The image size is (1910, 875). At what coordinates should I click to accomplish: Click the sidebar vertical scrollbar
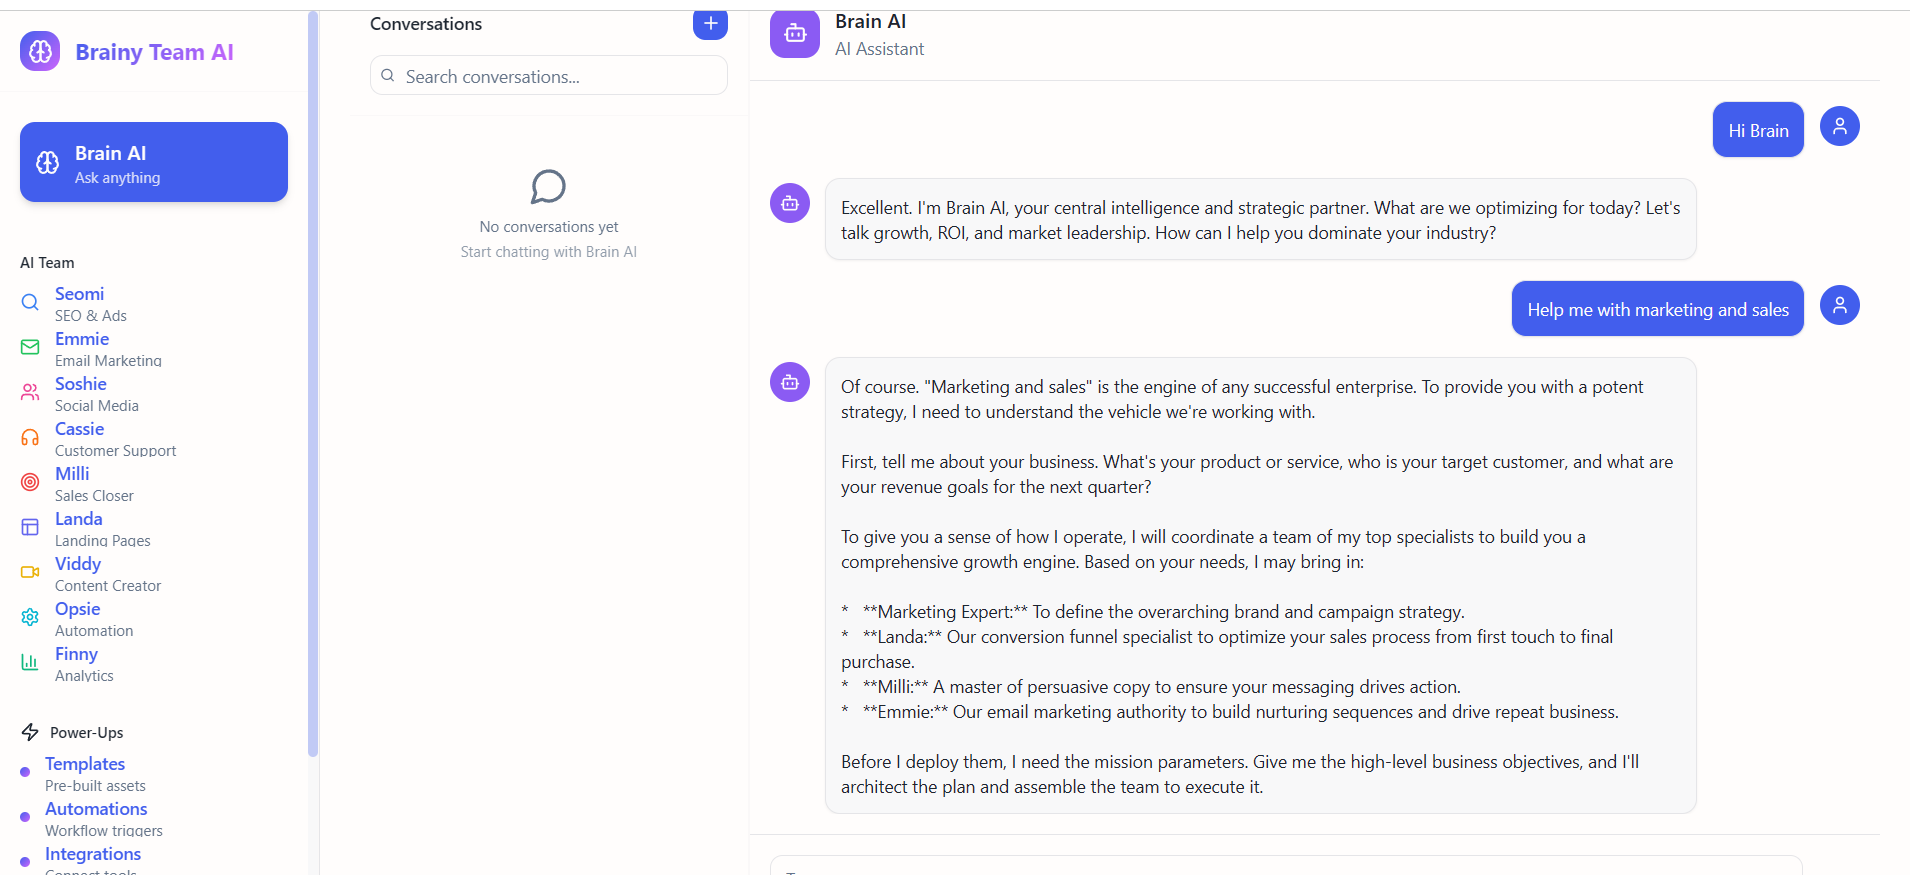point(313,385)
